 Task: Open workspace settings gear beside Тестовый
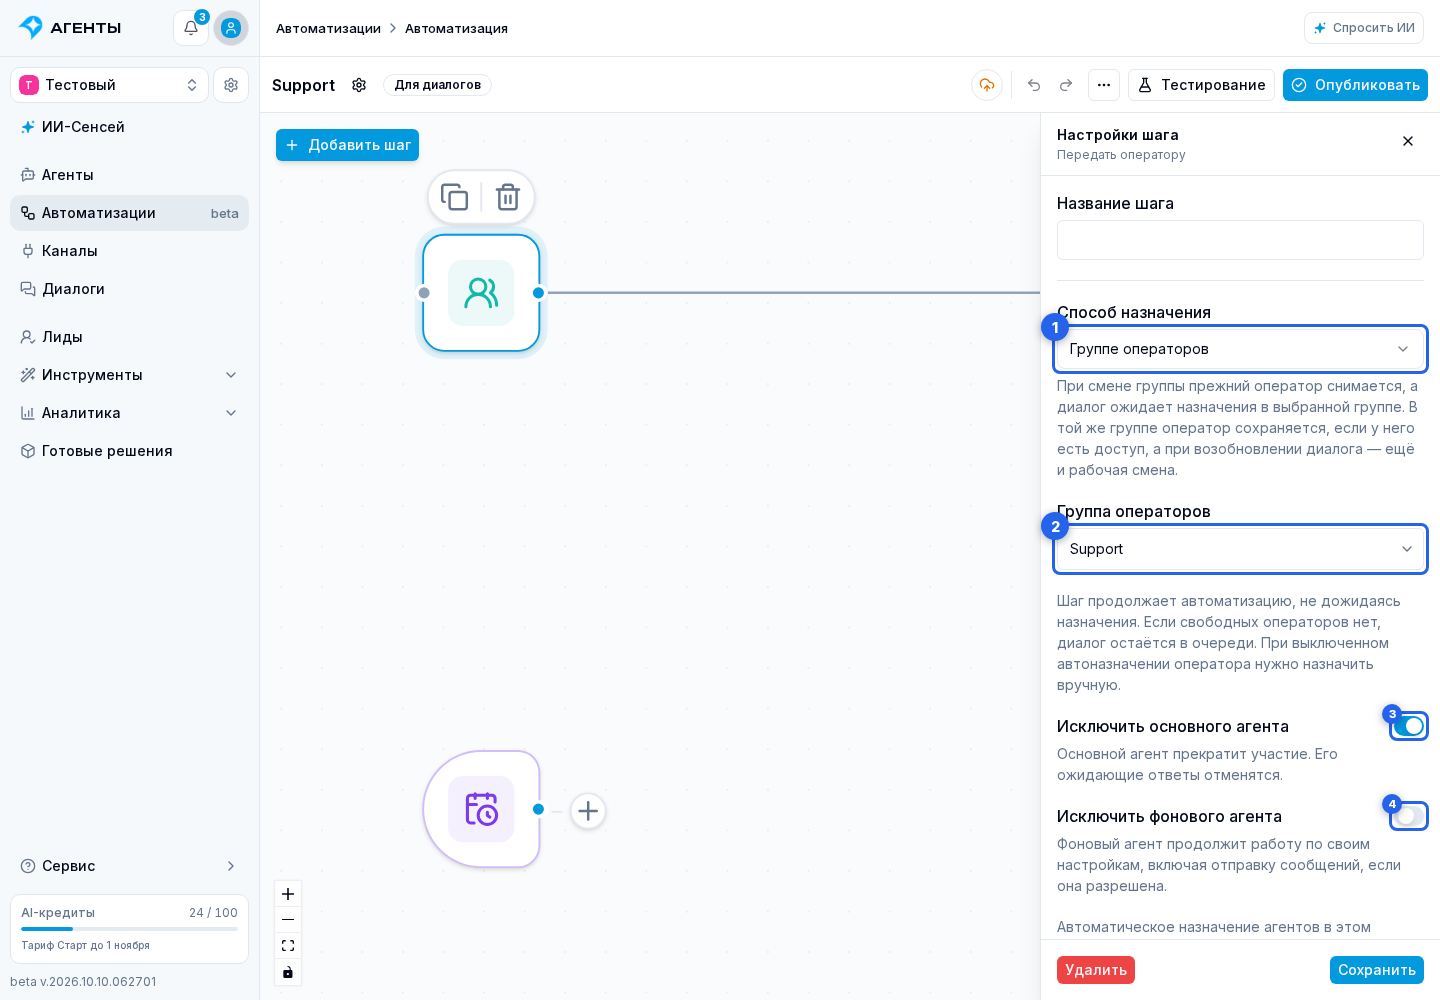coord(231,85)
